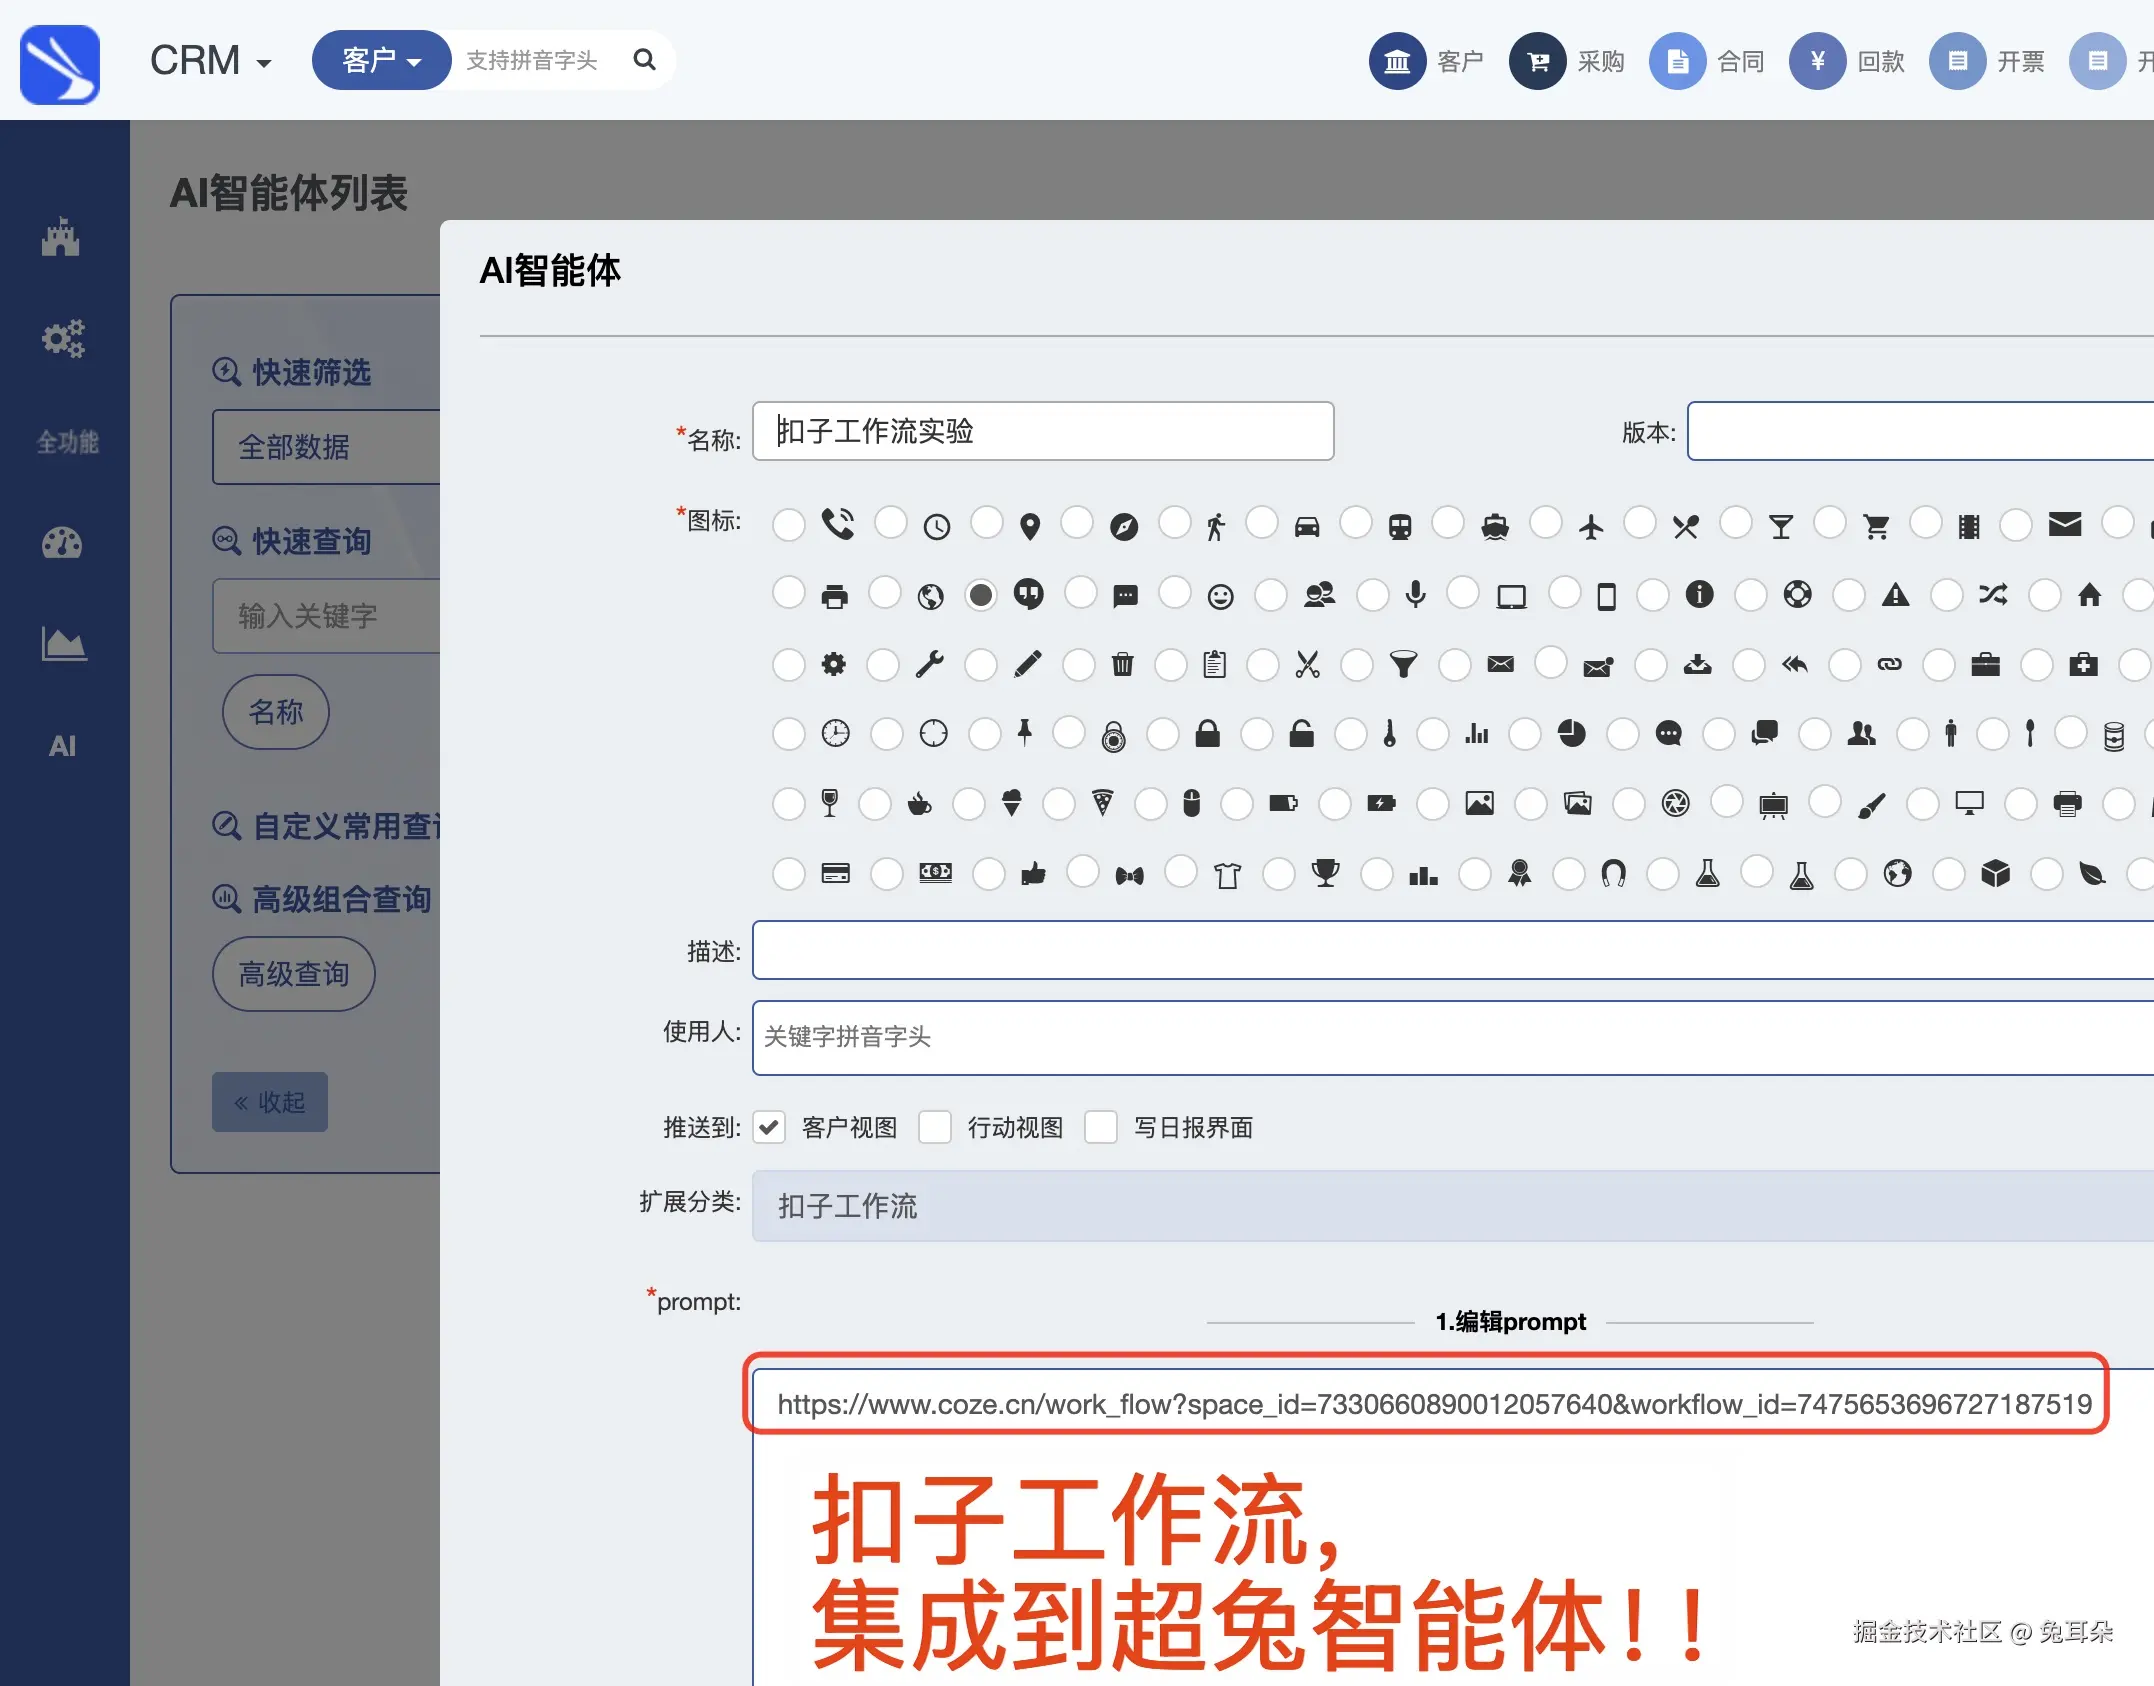Select the phone icon radio button
The height and width of the screenshot is (1686, 2154).
pyautogui.click(x=789, y=525)
